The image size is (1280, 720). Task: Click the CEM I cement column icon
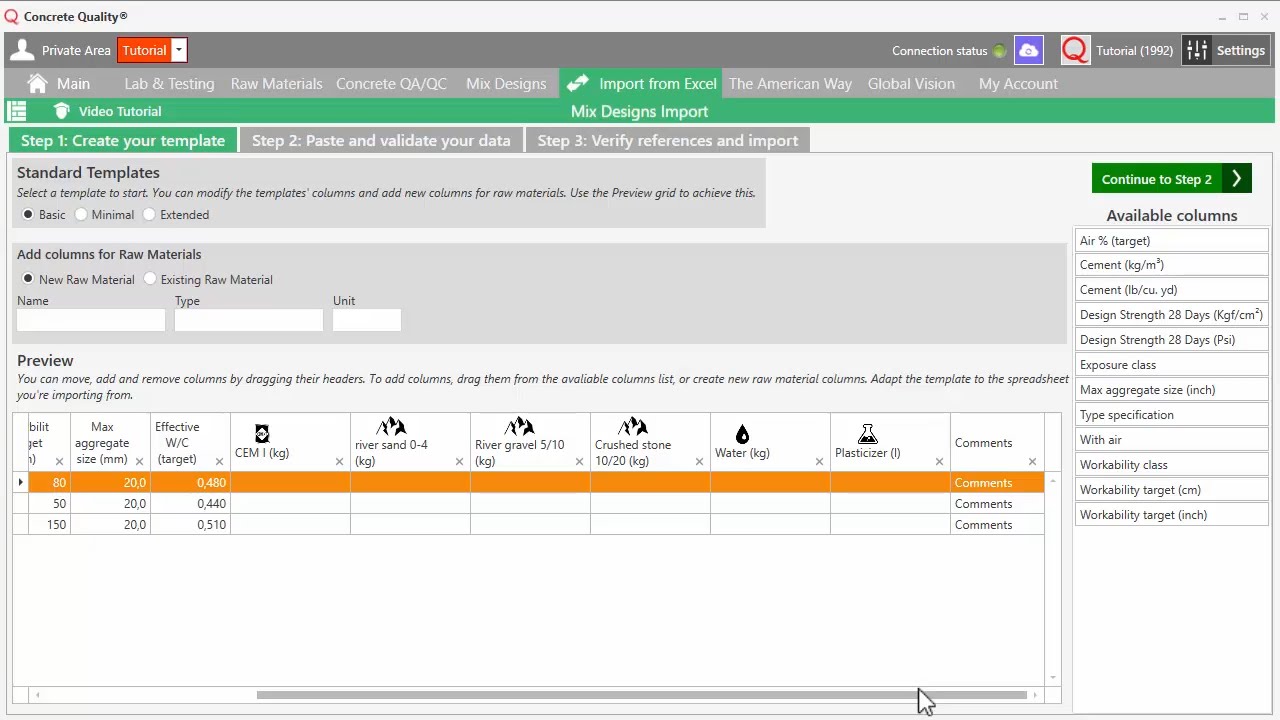coord(262,433)
